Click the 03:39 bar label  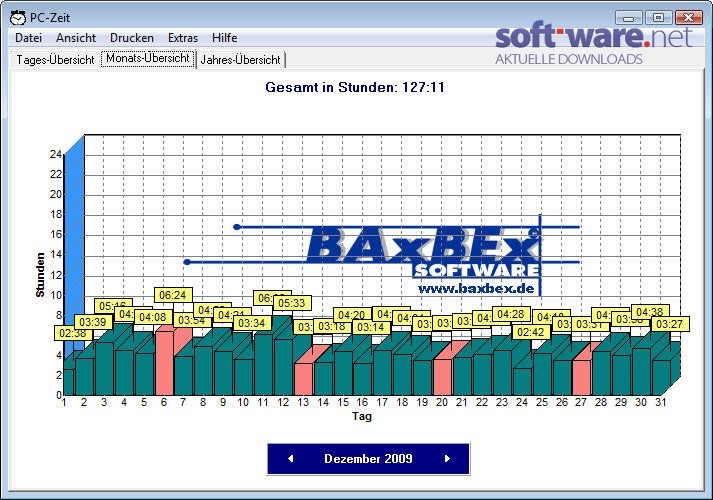coord(93,322)
